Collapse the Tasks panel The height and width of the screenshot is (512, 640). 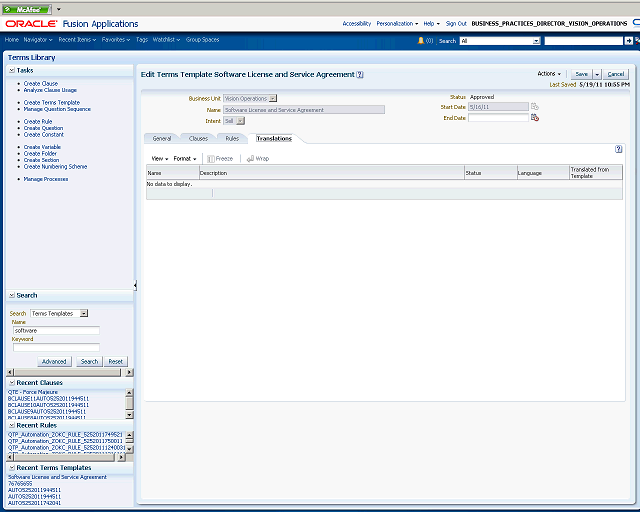click(x=12, y=70)
